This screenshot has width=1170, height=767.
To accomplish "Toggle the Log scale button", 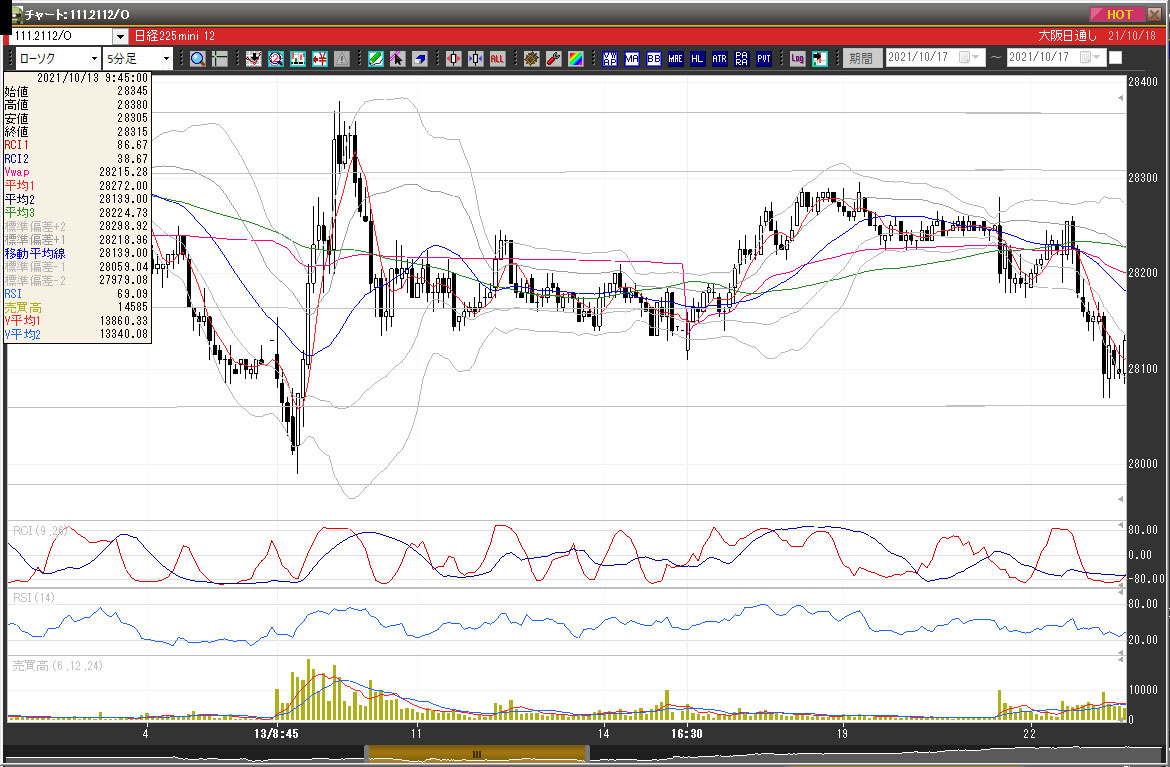I will click(x=797, y=59).
